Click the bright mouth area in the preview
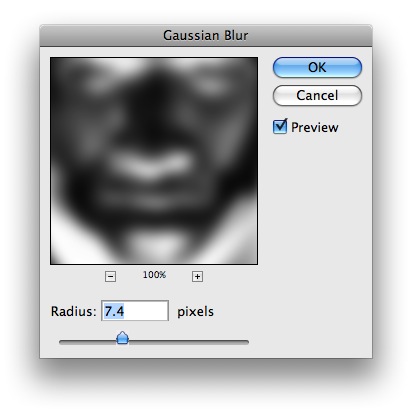The height and width of the screenshot is (413, 412). point(150,165)
